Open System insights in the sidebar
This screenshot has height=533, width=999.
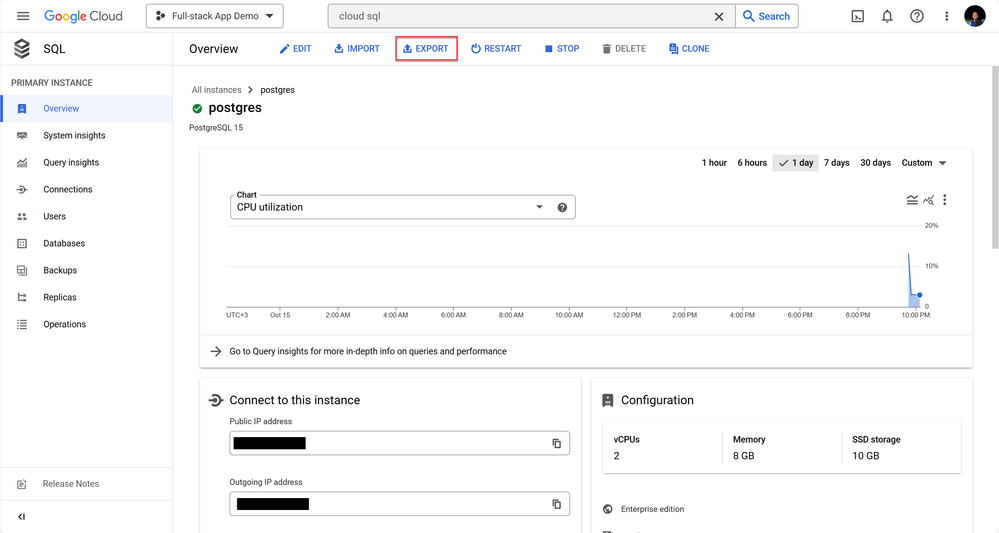click(87, 136)
